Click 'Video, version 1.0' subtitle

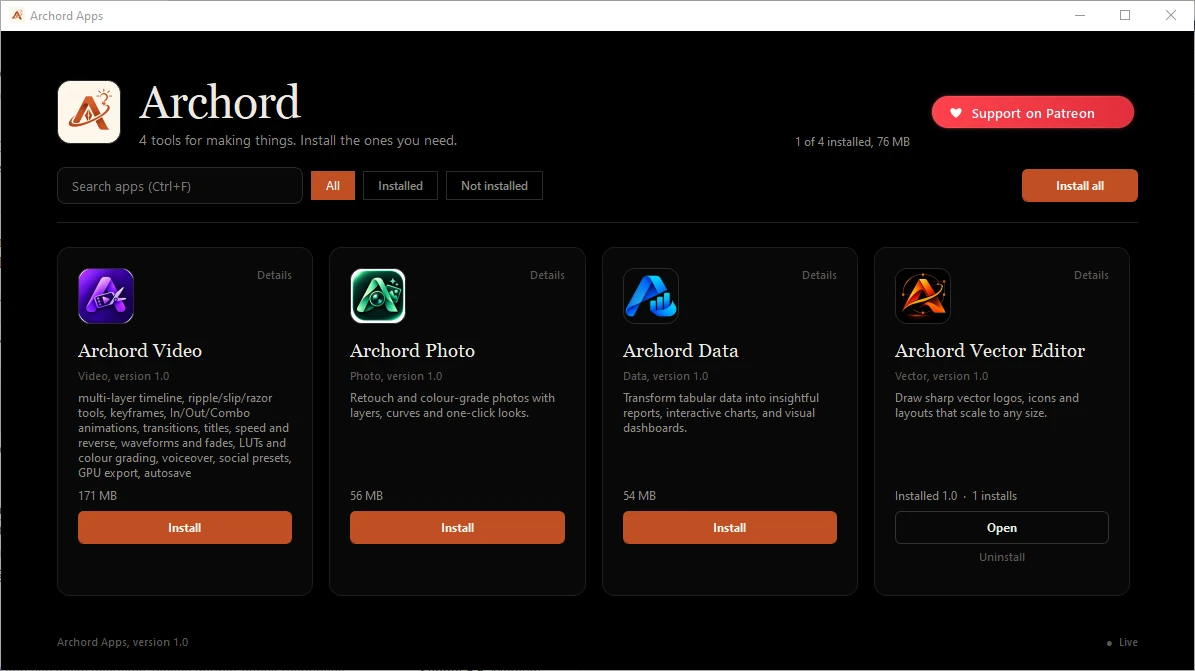click(x=123, y=376)
